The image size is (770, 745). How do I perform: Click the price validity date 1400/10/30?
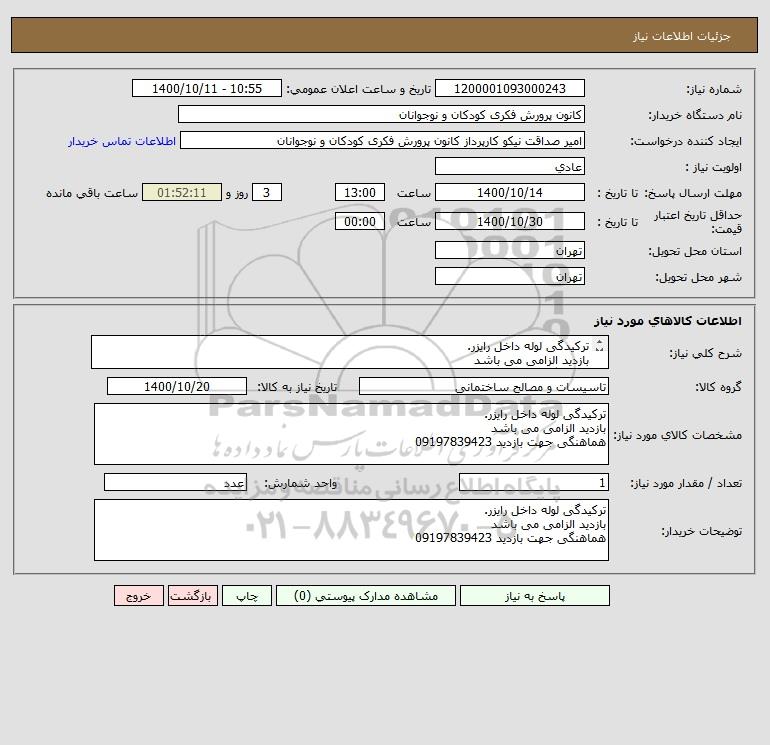(x=510, y=221)
